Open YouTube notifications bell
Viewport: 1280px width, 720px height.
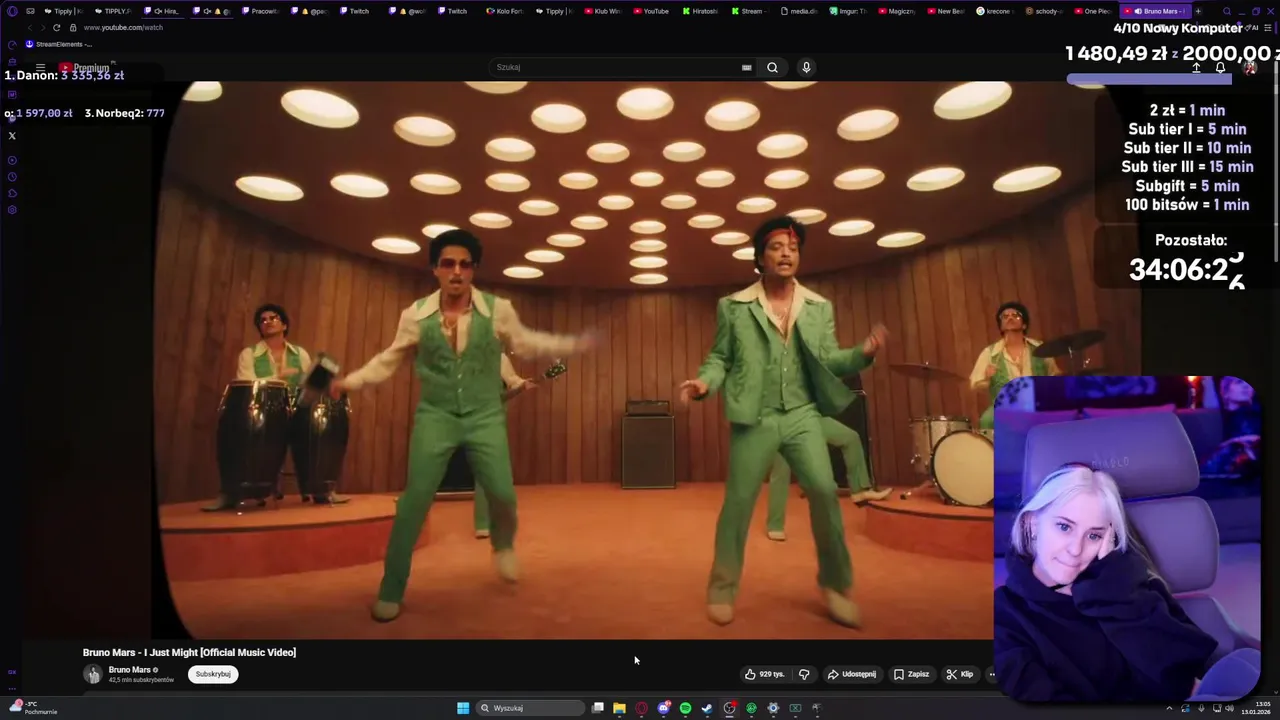click(x=1220, y=68)
